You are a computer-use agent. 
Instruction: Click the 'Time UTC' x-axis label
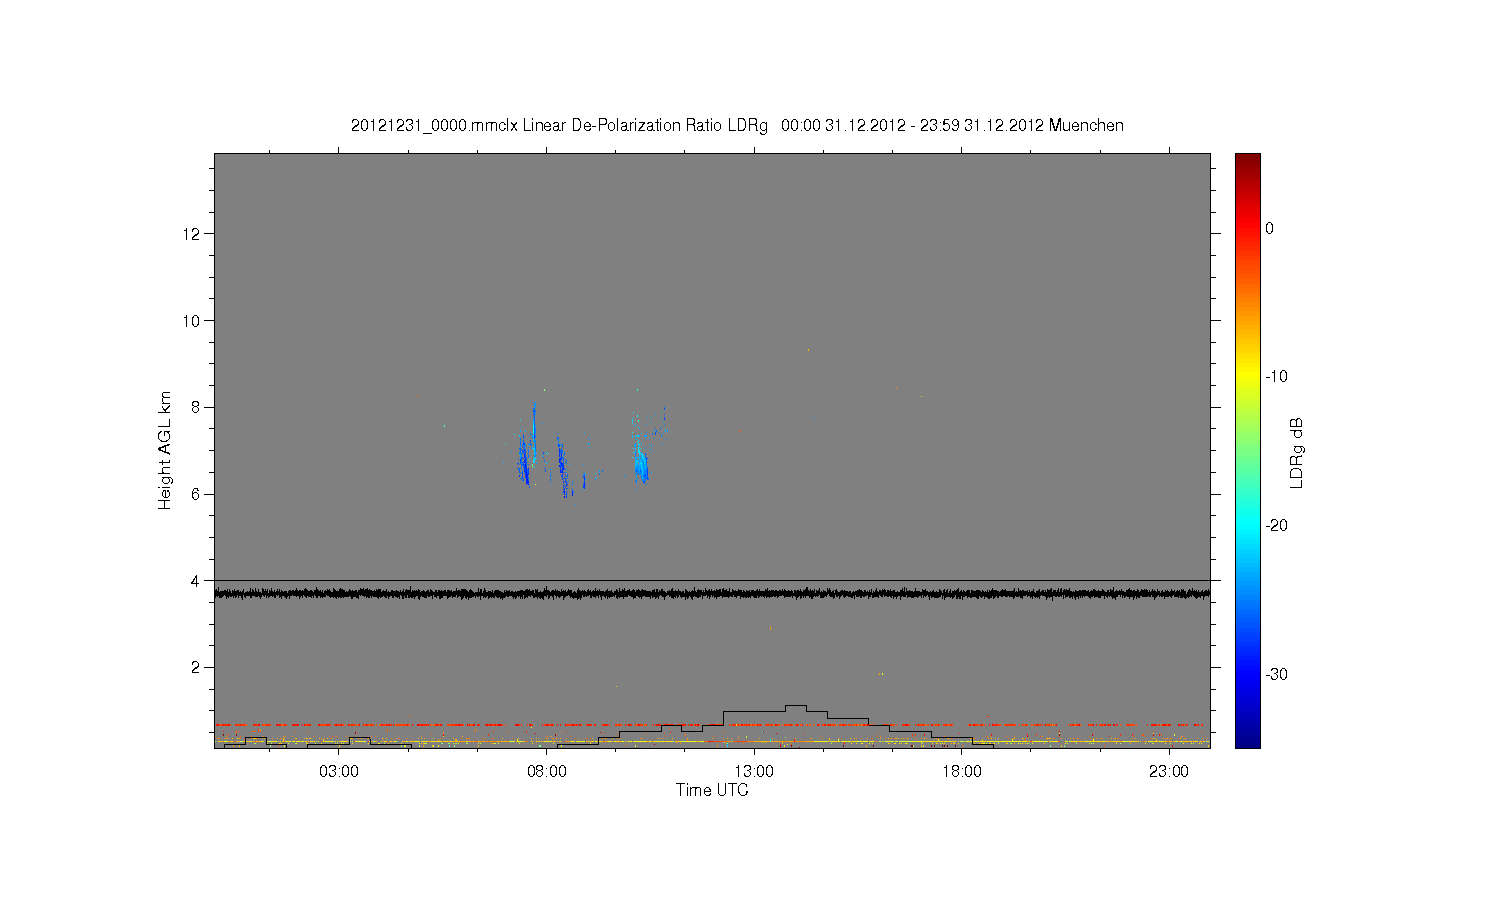(712, 790)
